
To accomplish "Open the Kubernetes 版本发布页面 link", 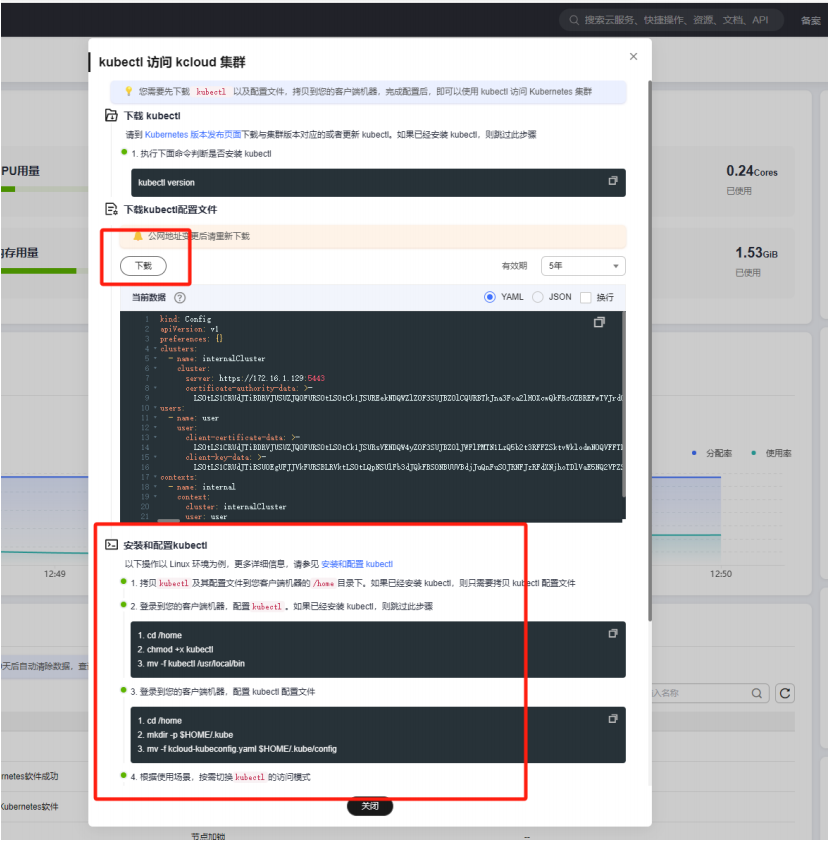I will 193,135.
